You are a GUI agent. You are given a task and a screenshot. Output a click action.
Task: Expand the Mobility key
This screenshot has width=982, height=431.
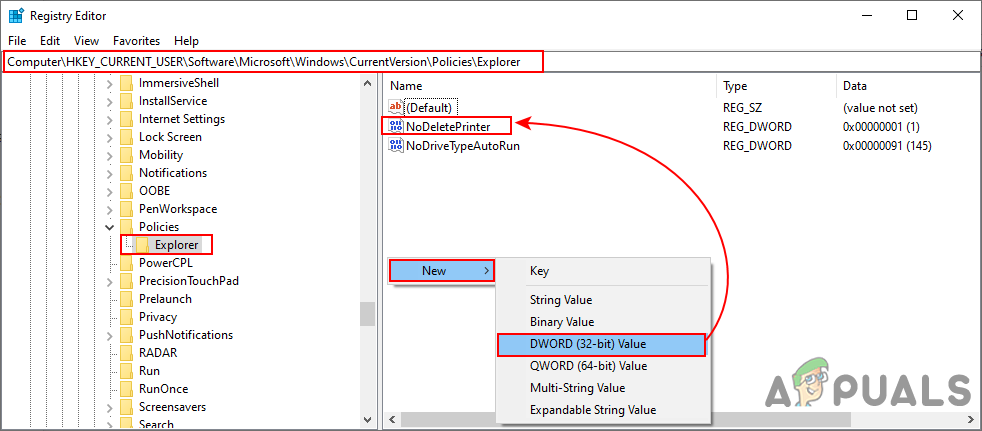[110, 155]
